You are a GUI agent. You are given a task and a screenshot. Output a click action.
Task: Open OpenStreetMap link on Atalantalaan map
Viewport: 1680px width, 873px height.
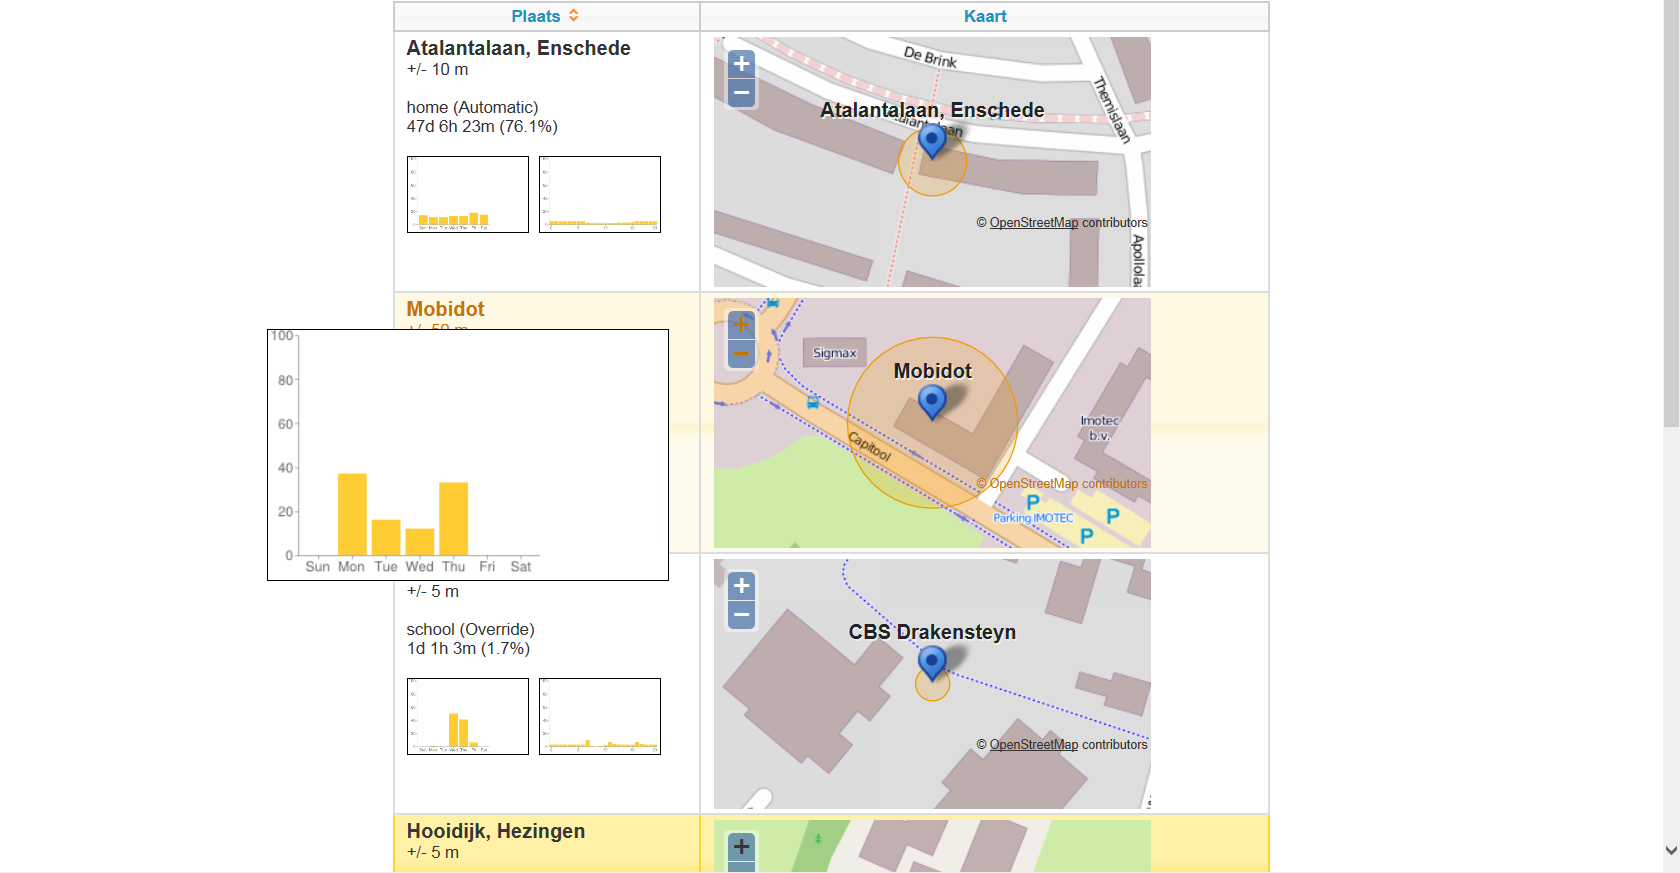(x=1034, y=223)
